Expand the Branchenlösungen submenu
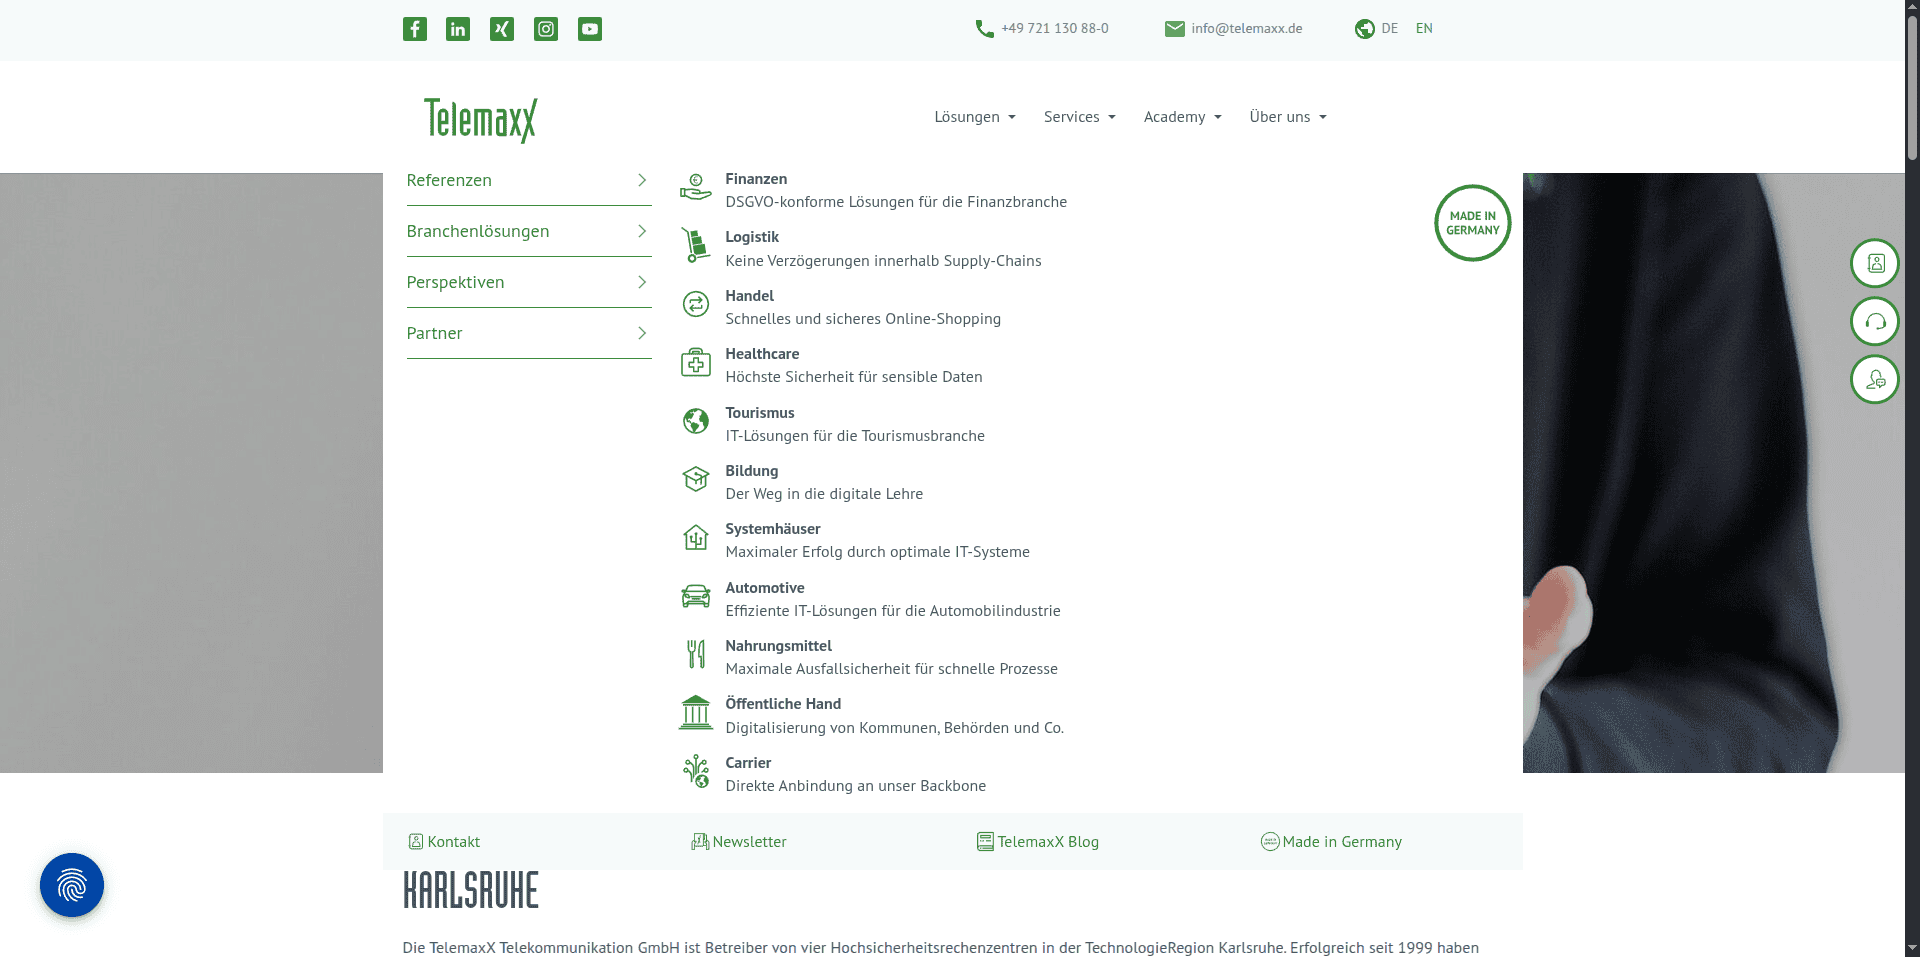 click(x=529, y=231)
